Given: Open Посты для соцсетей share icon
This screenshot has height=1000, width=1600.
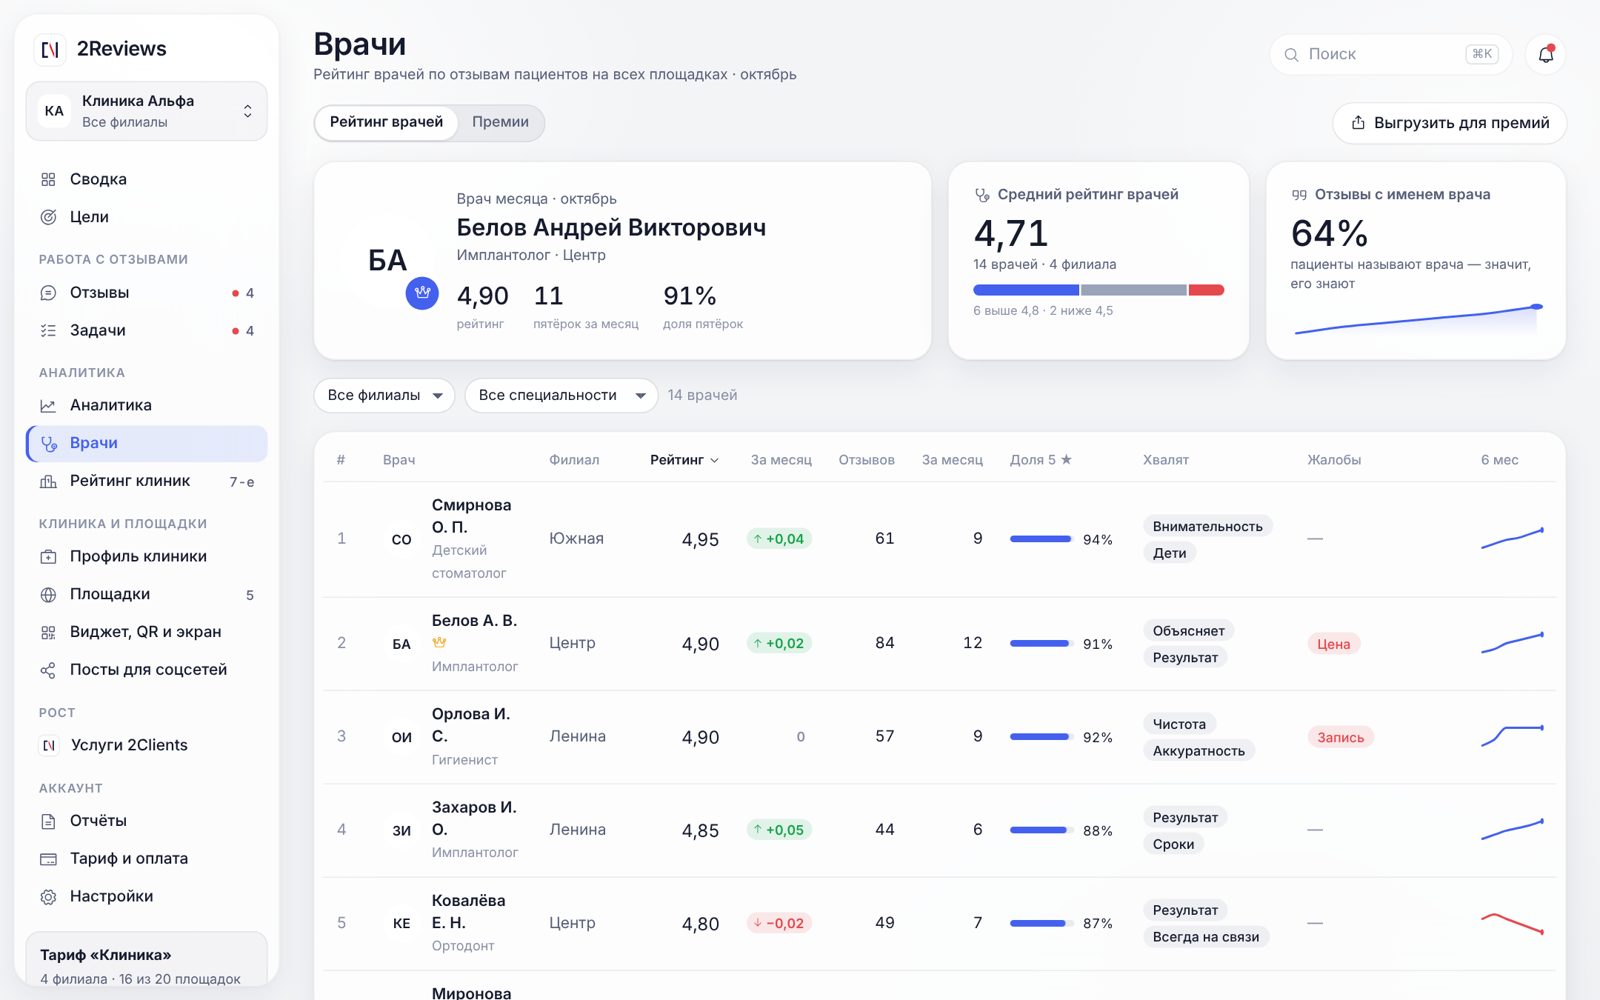Looking at the screenshot, I should [48, 671].
